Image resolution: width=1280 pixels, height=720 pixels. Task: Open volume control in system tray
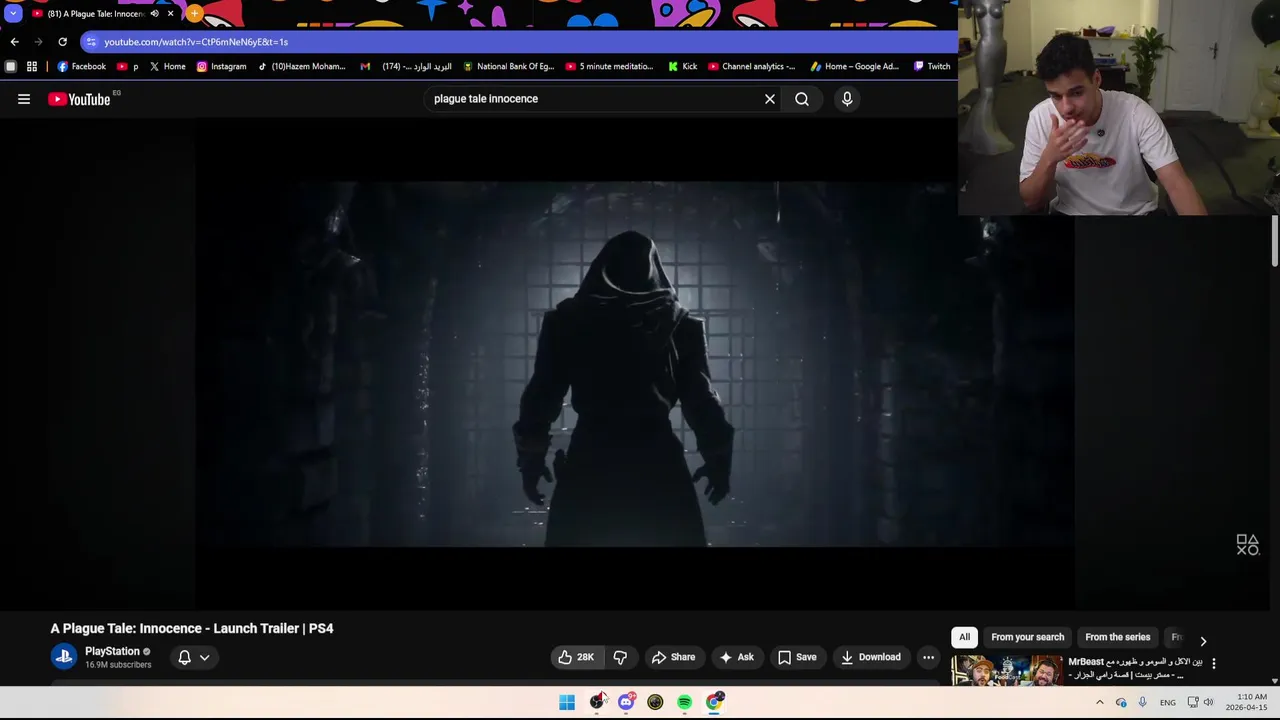pyautogui.click(x=1208, y=702)
